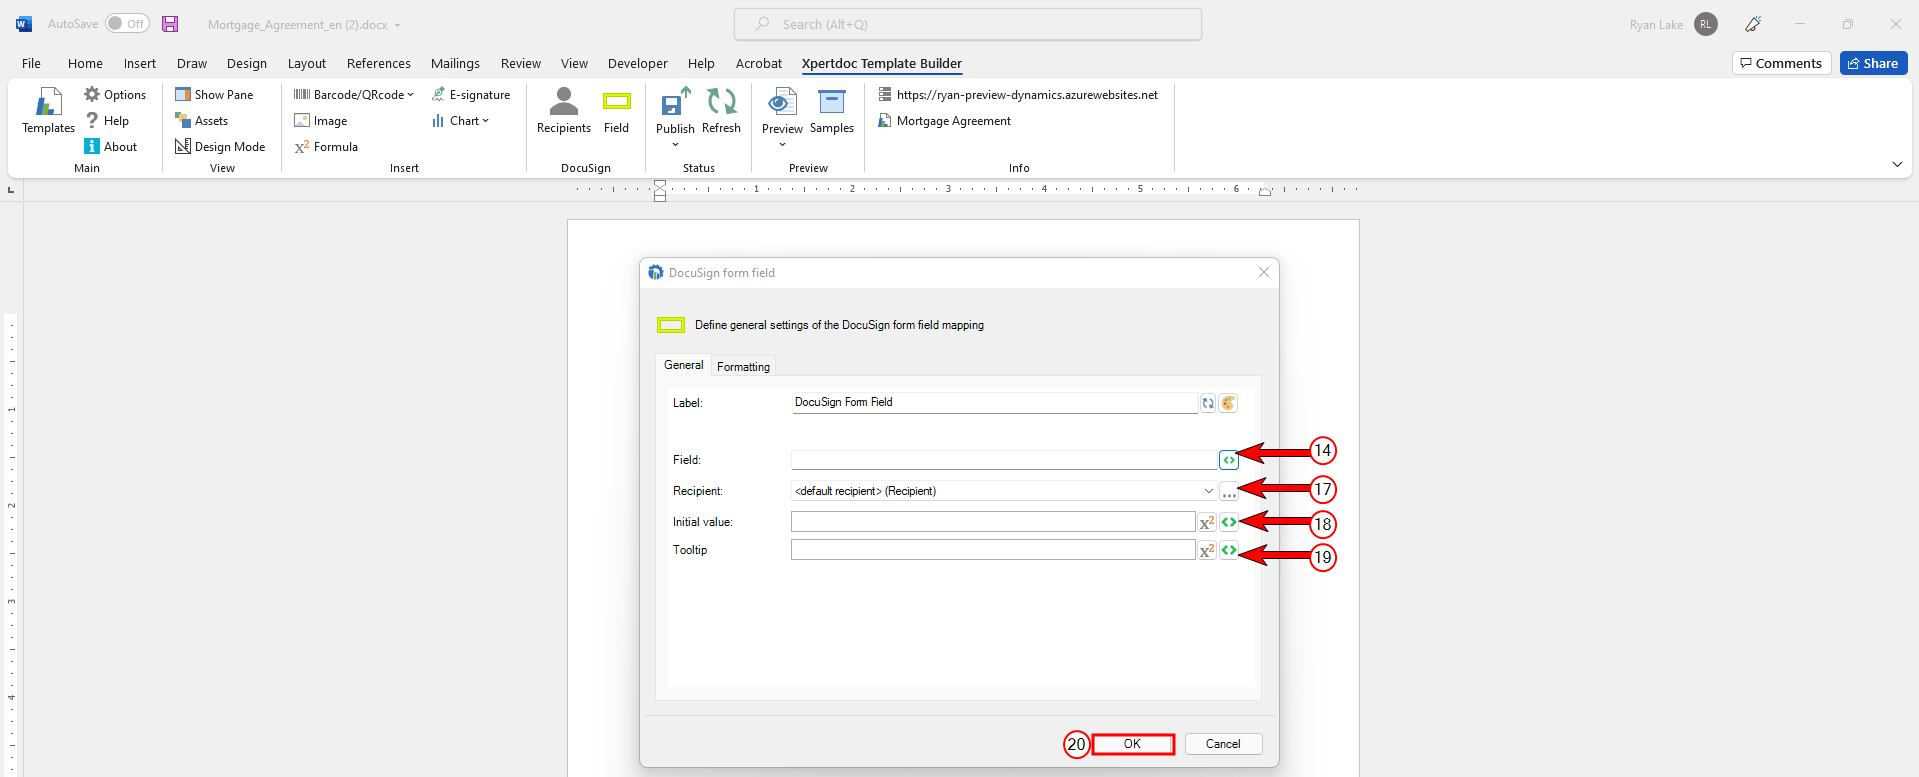Open the Acrobat ribbon tab
This screenshot has height=777, width=1919.
click(x=759, y=63)
